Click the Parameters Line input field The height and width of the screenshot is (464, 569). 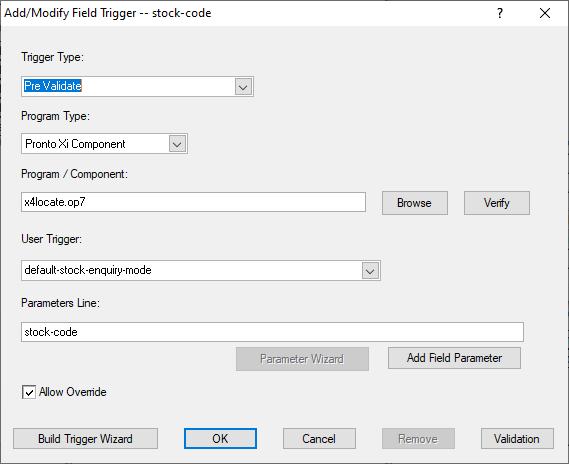click(x=272, y=332)
